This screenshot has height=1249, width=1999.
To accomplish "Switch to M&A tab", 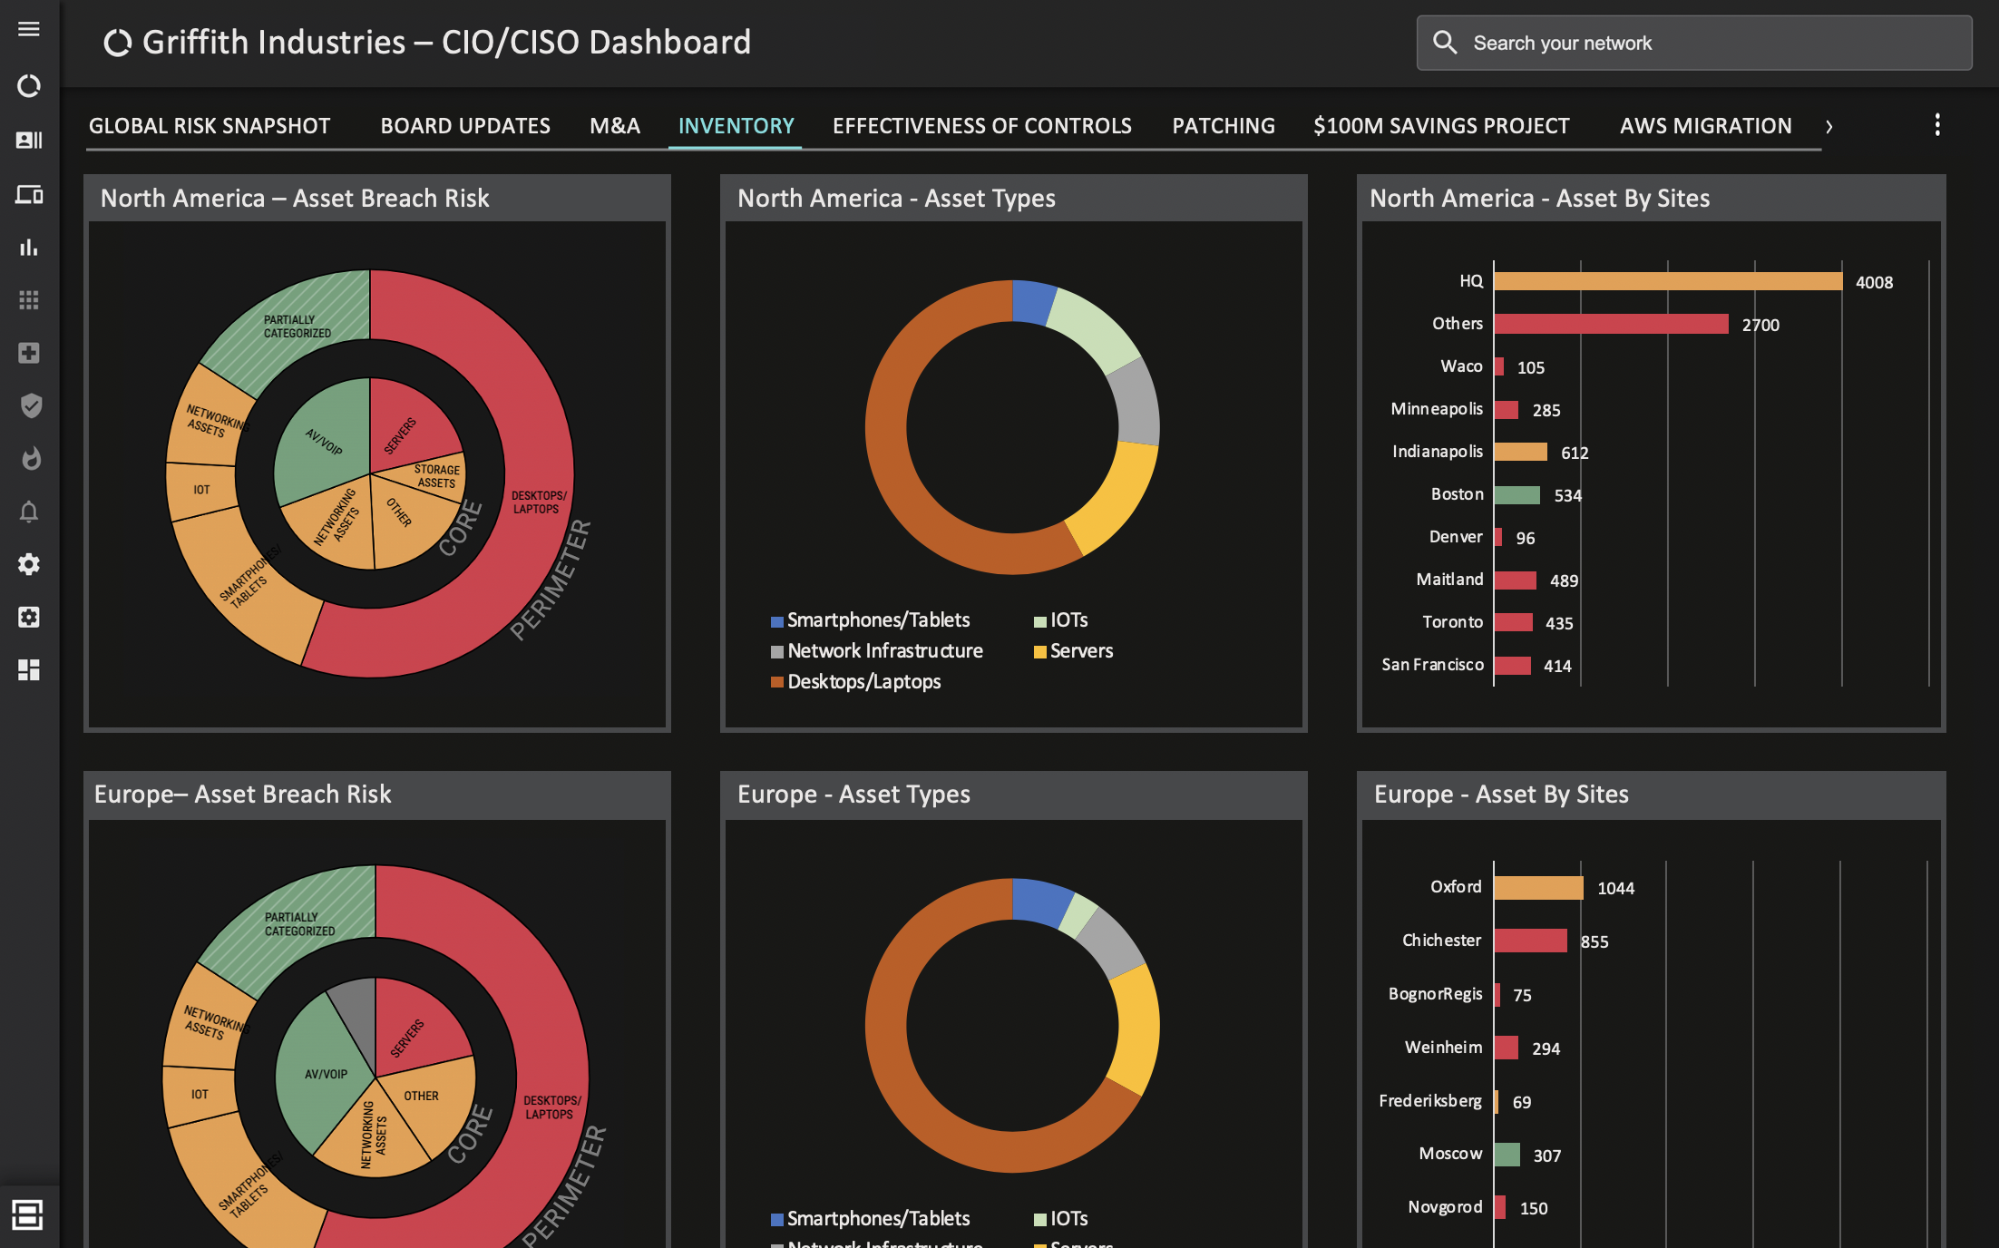I will [x=615, y=126].
